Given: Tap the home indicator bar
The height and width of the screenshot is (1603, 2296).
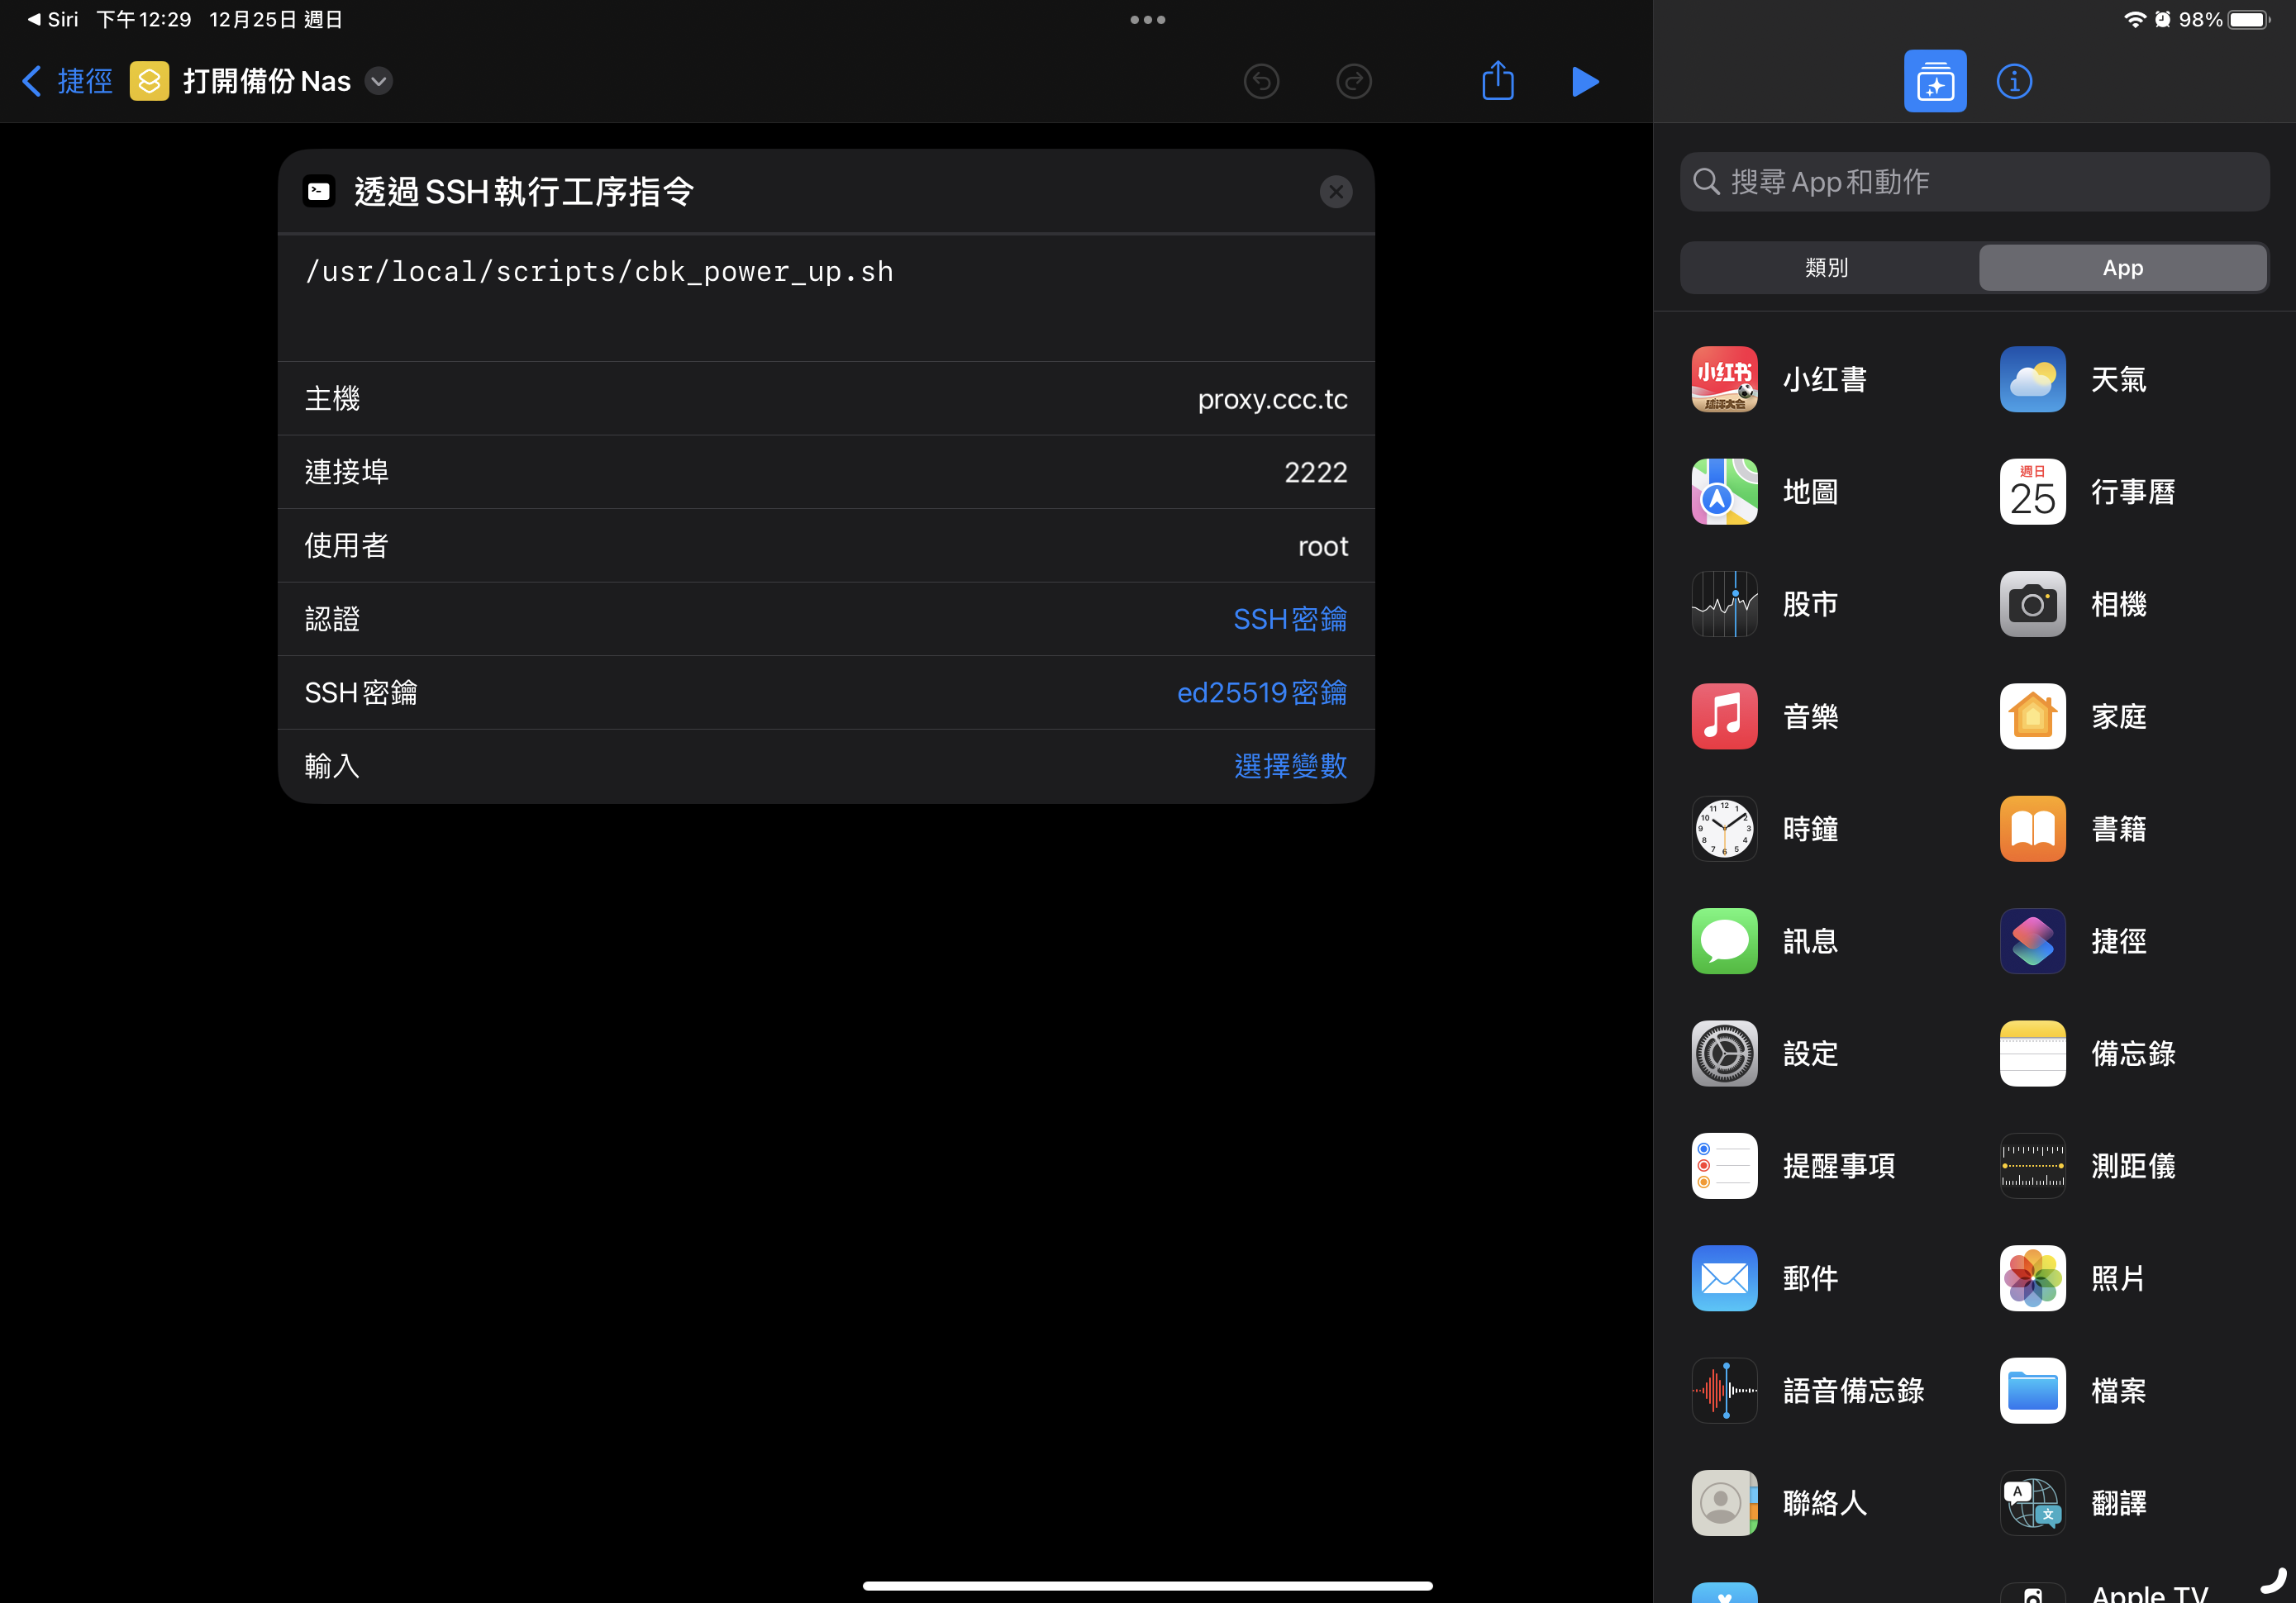Looking at the screenshot, I should coord(1147,1585).
